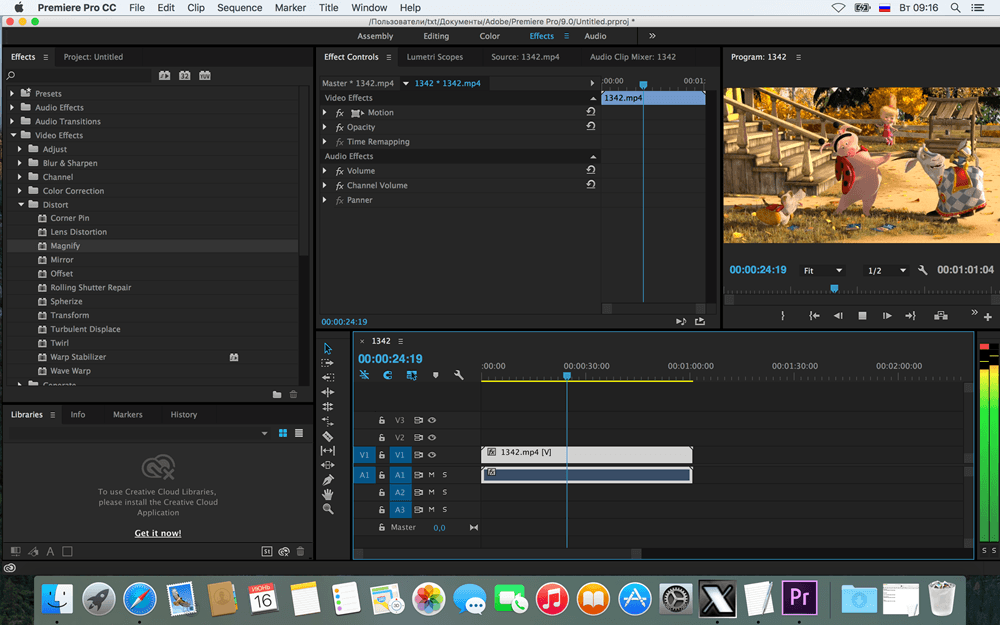Click the Program monitor playhead slider

pyautogui.click(x=834, y=289)
